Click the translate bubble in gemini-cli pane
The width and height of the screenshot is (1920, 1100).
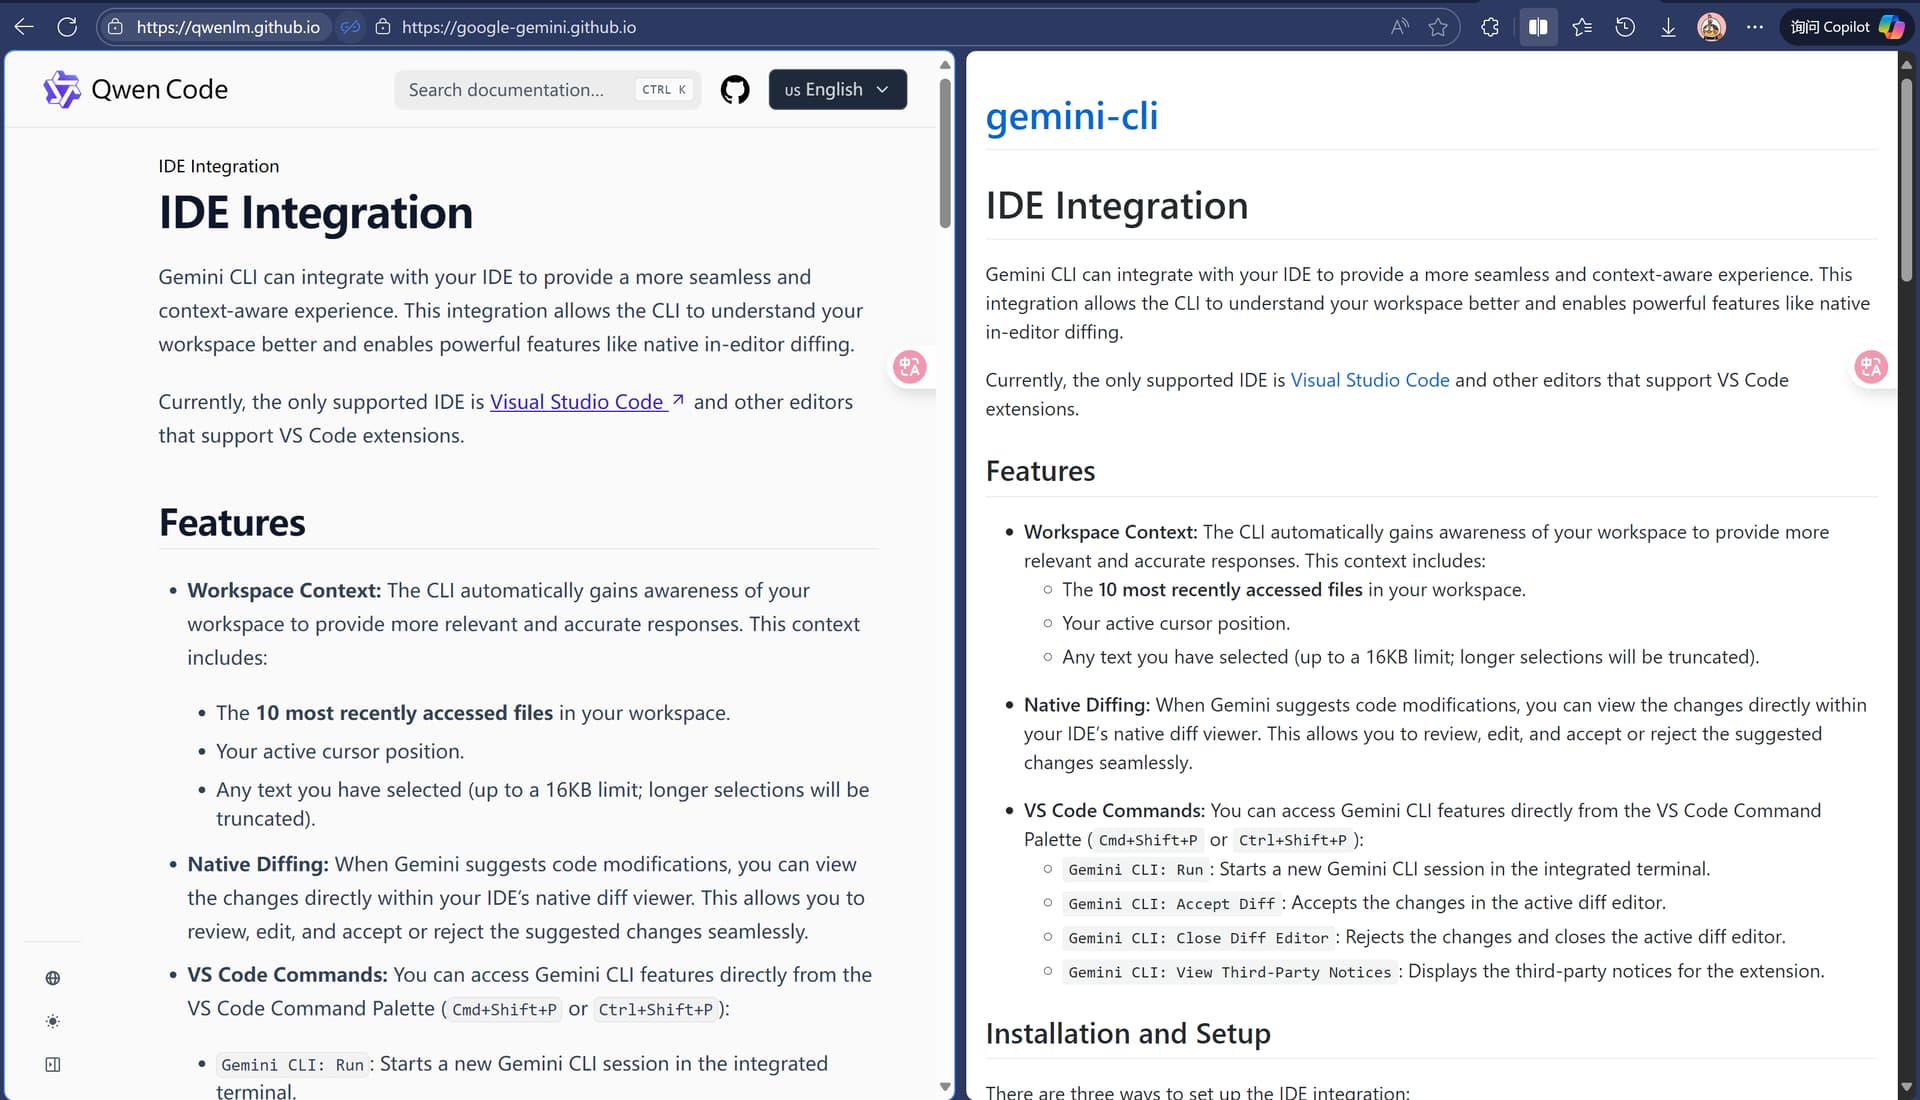(x=1871, y=367)
